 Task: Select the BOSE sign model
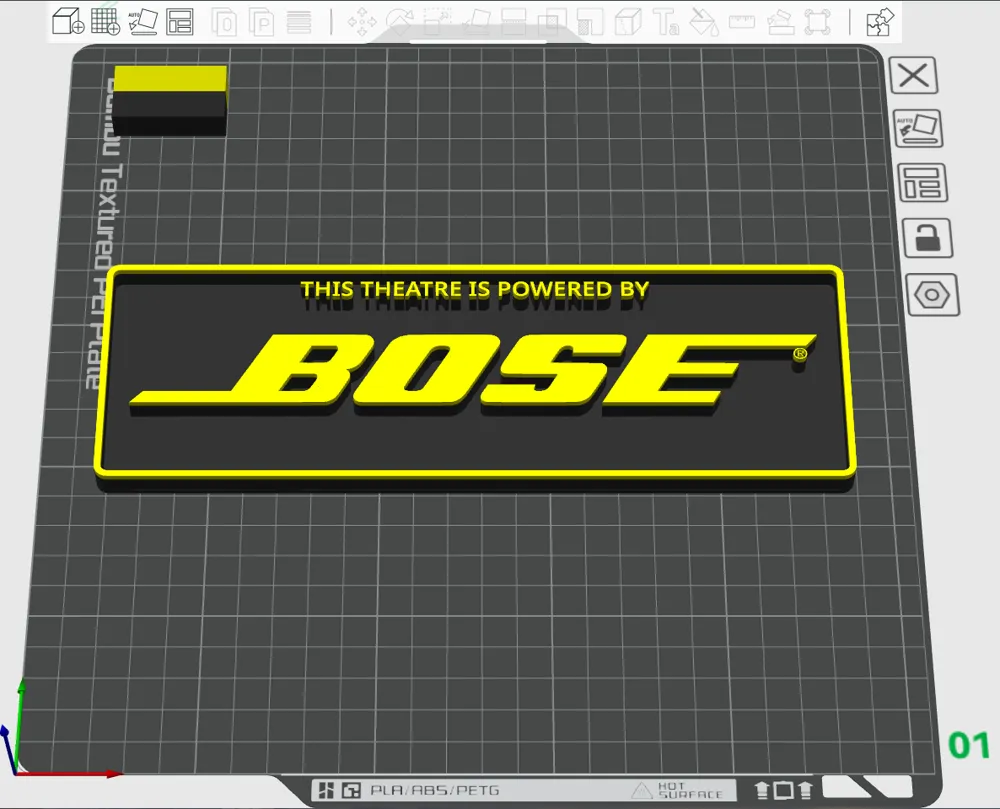[x=475, y=376]
